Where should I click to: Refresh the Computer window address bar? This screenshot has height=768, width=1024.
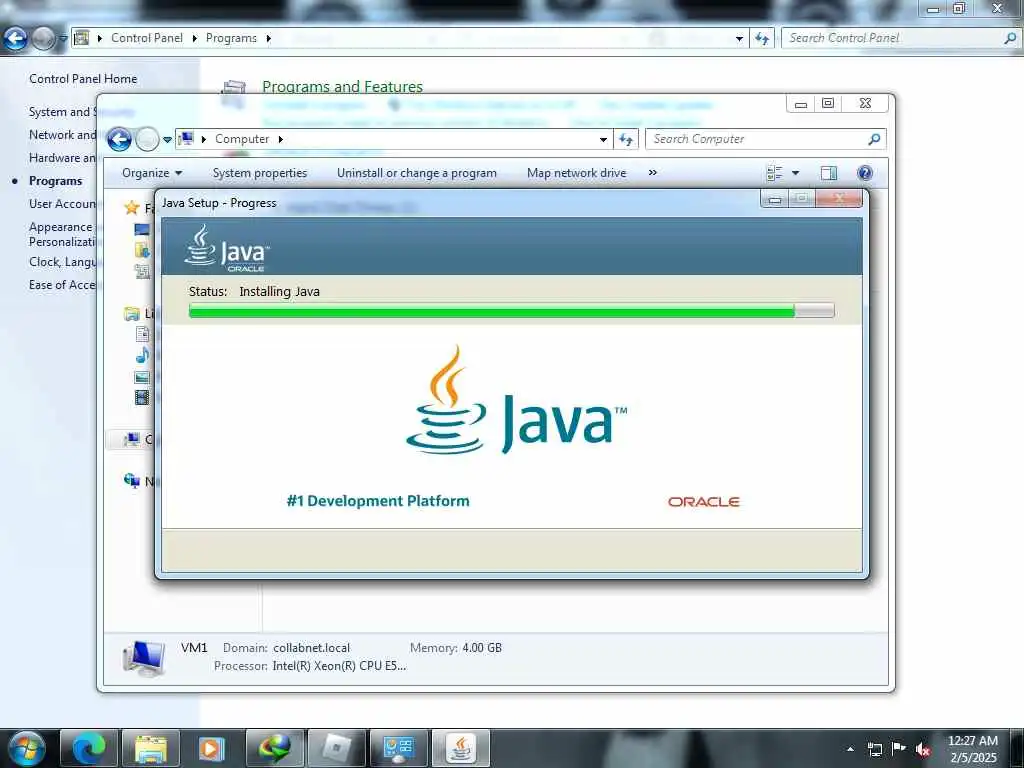tap(626, 139)
